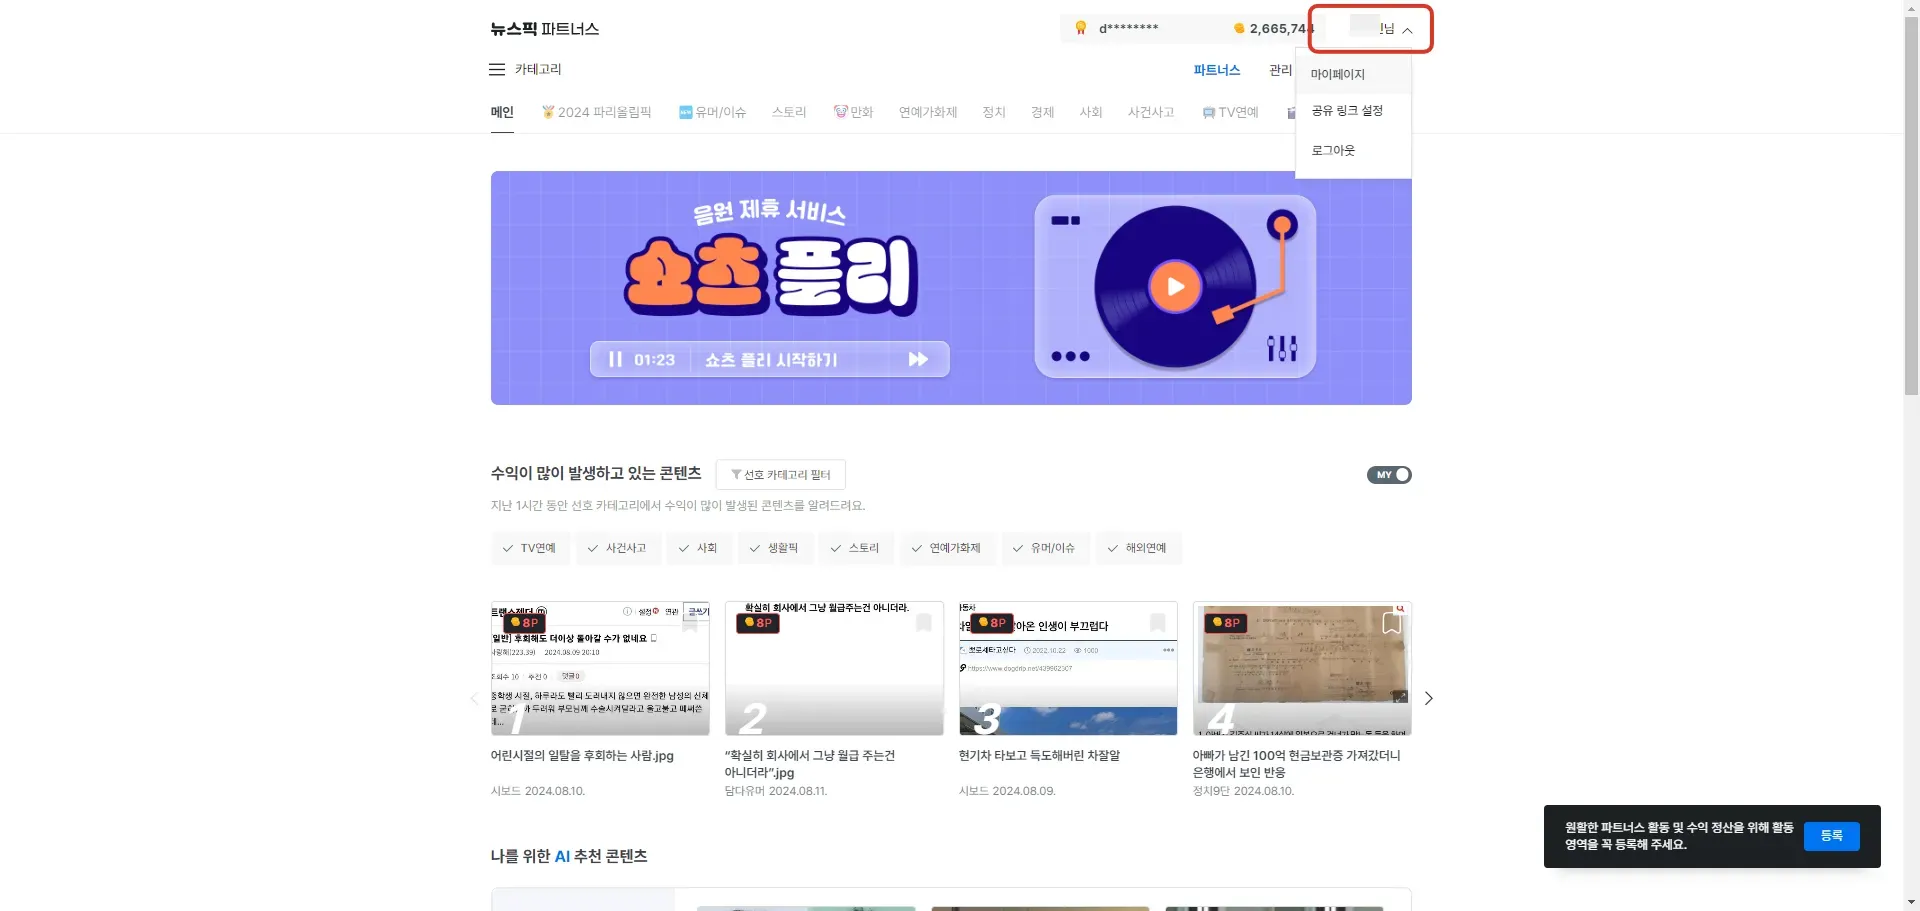Click the gold coin points icon
The image size is (1920, 911).
(x=1239, y=29)
